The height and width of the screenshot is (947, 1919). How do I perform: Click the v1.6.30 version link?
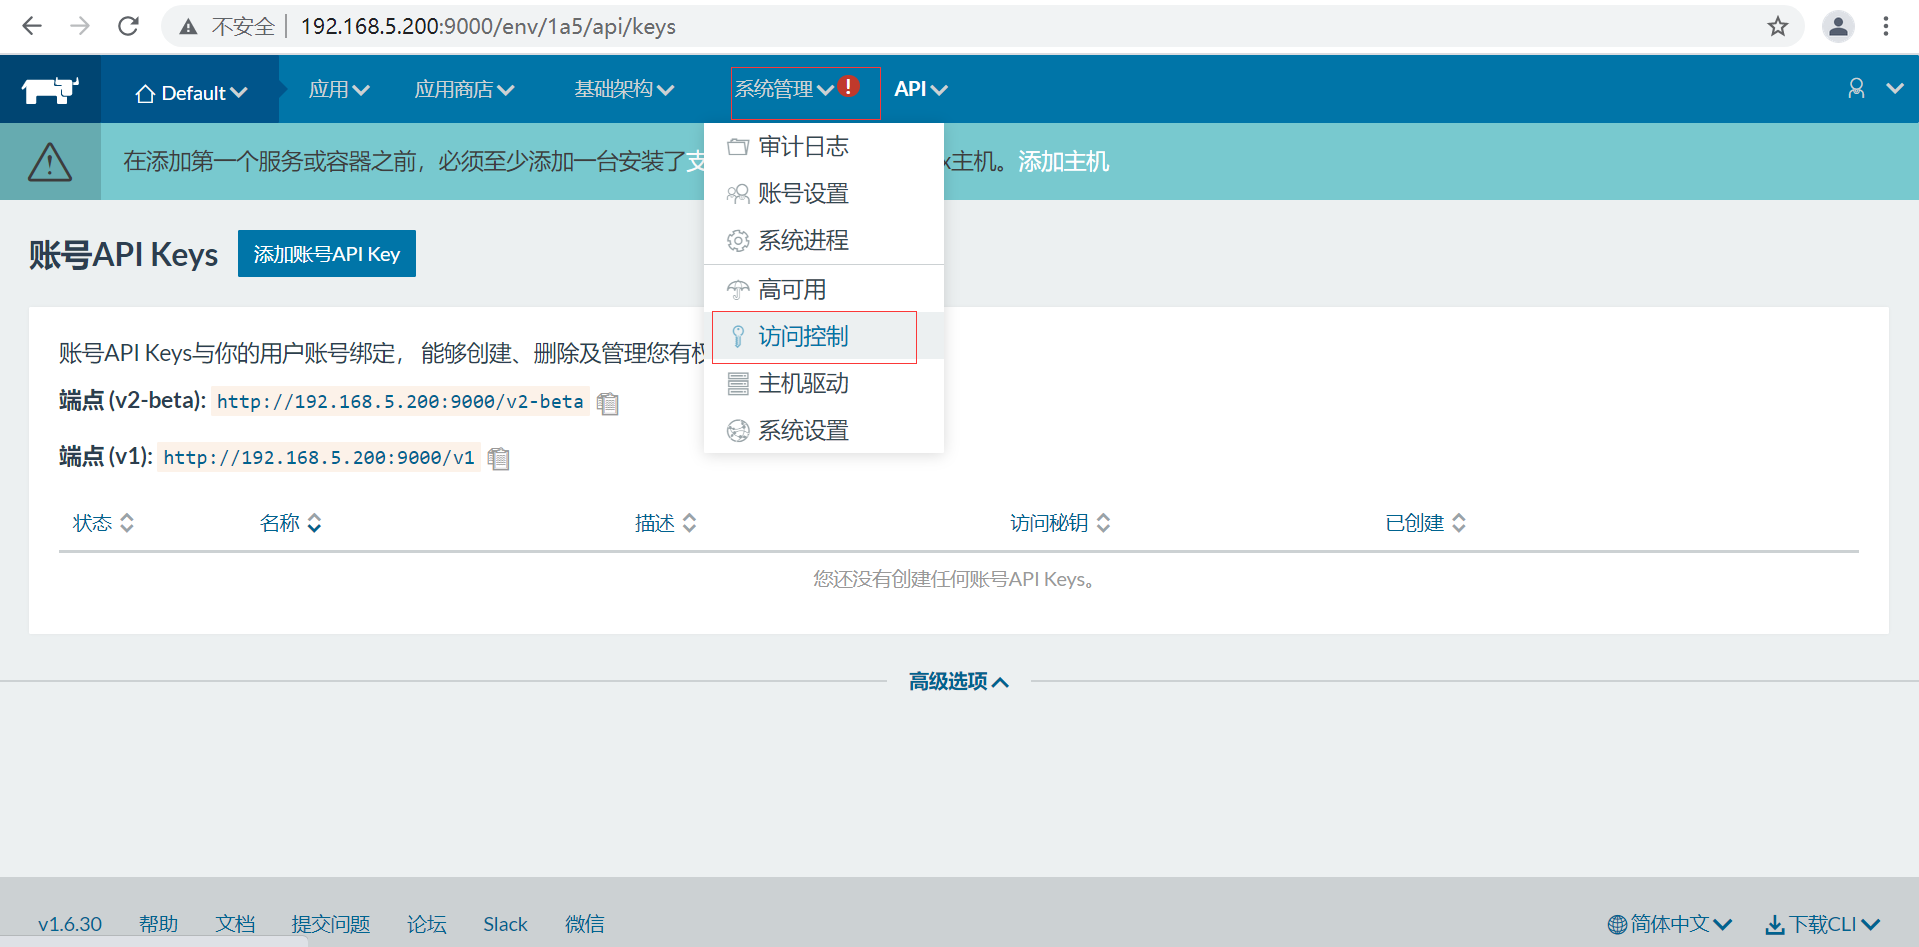pos(70,924)
